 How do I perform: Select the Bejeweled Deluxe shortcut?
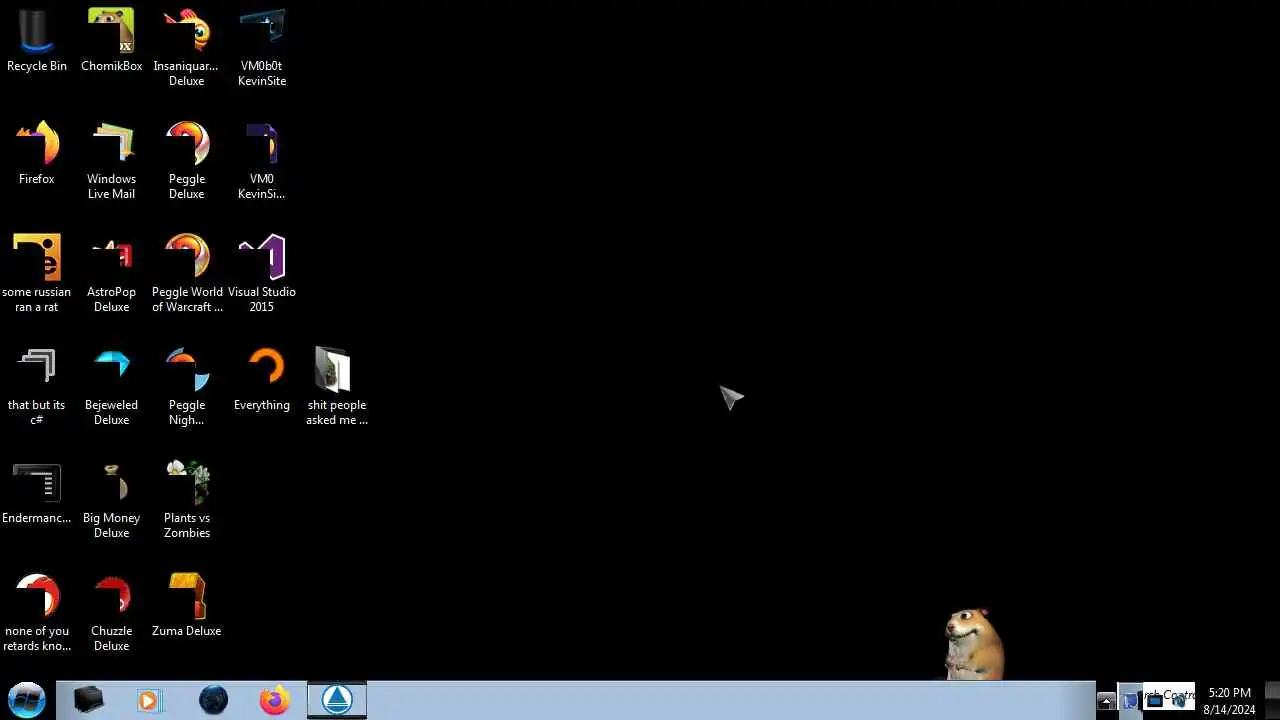(111, 387)
